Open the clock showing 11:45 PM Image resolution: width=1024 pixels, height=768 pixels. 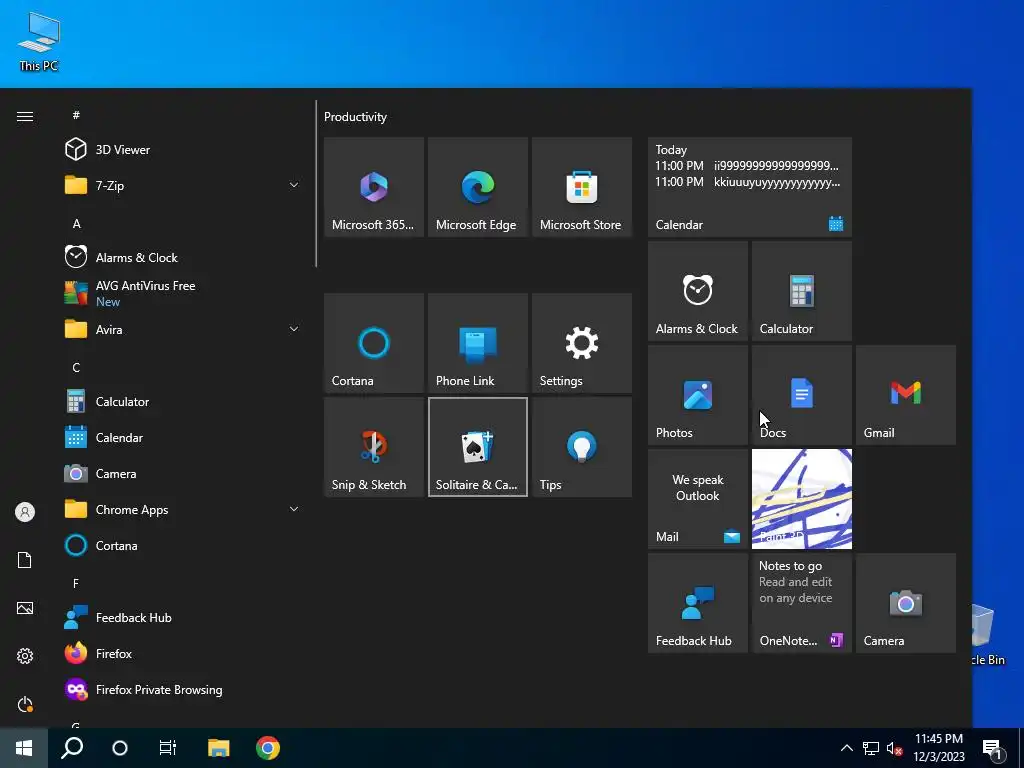coord(938,748)
